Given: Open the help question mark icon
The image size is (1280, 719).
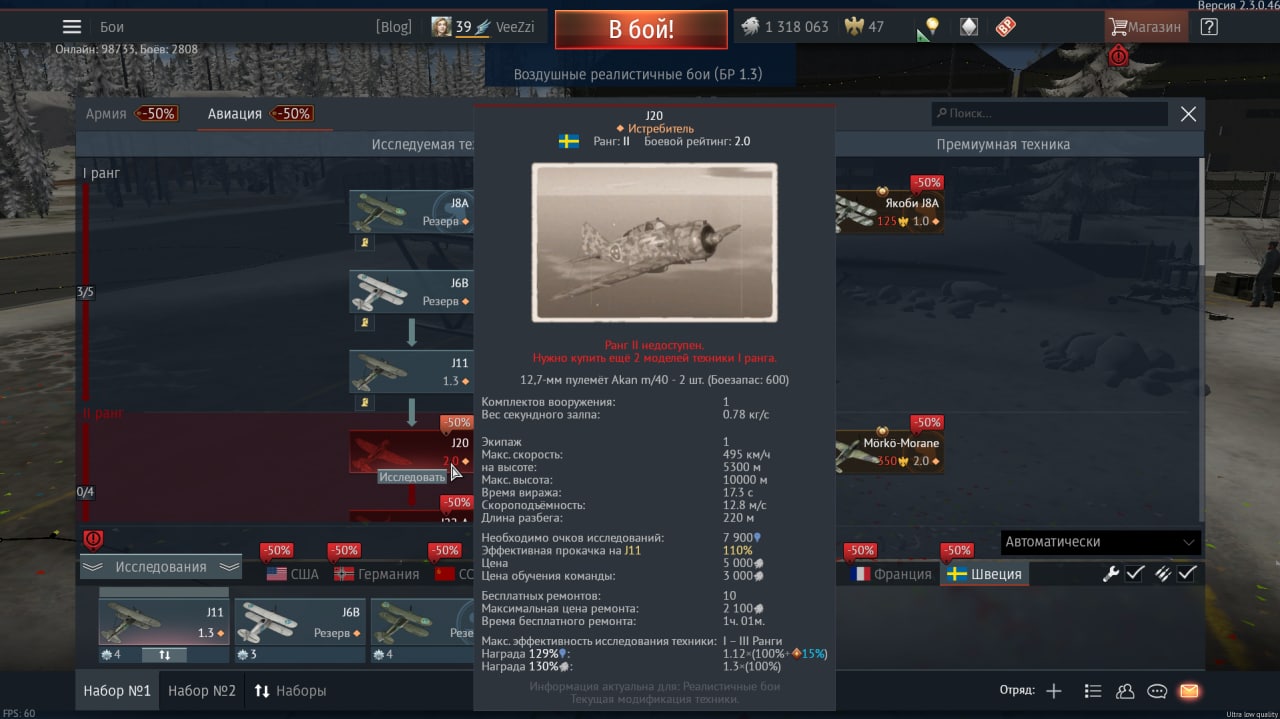Looking at the screenshot, I should coord(1209,27).
